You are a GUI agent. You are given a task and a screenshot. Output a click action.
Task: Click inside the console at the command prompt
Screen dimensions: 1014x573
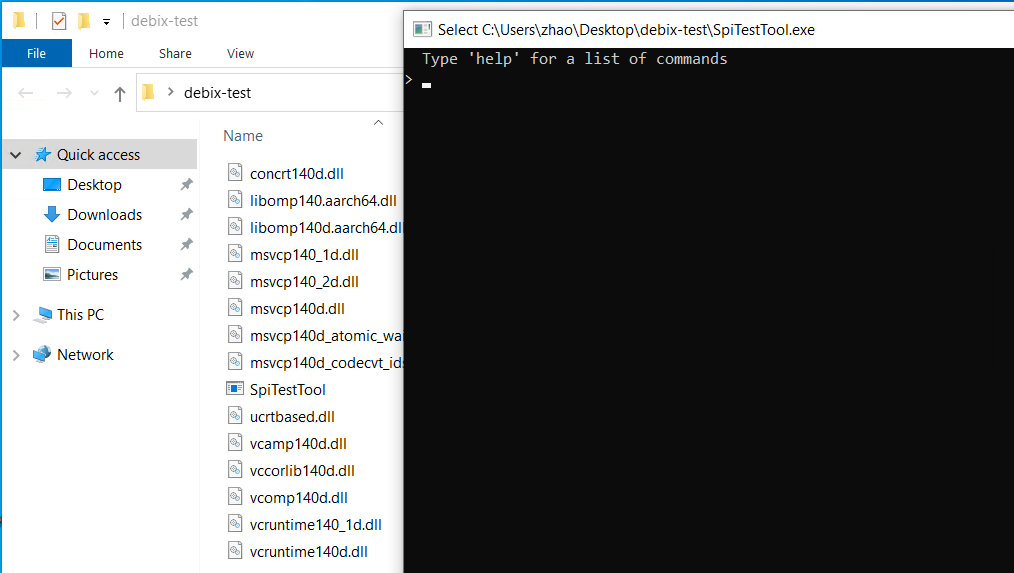point(427,84)
